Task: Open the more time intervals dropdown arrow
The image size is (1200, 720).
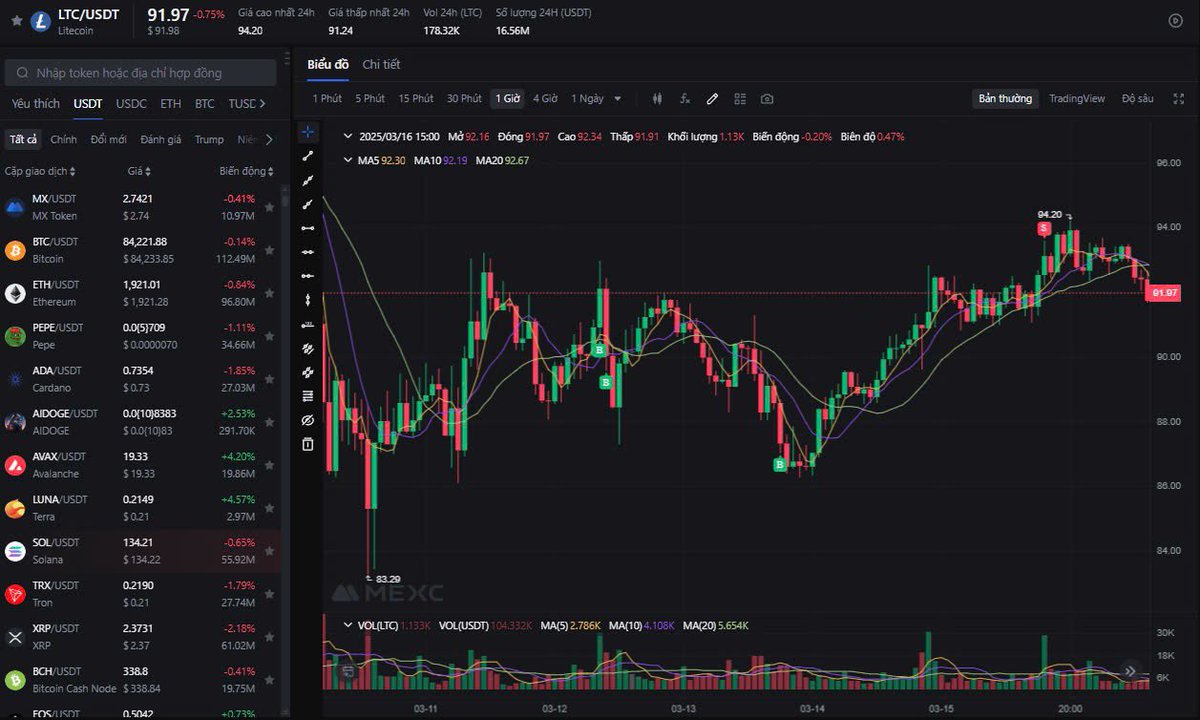Action: click(618, 99)
